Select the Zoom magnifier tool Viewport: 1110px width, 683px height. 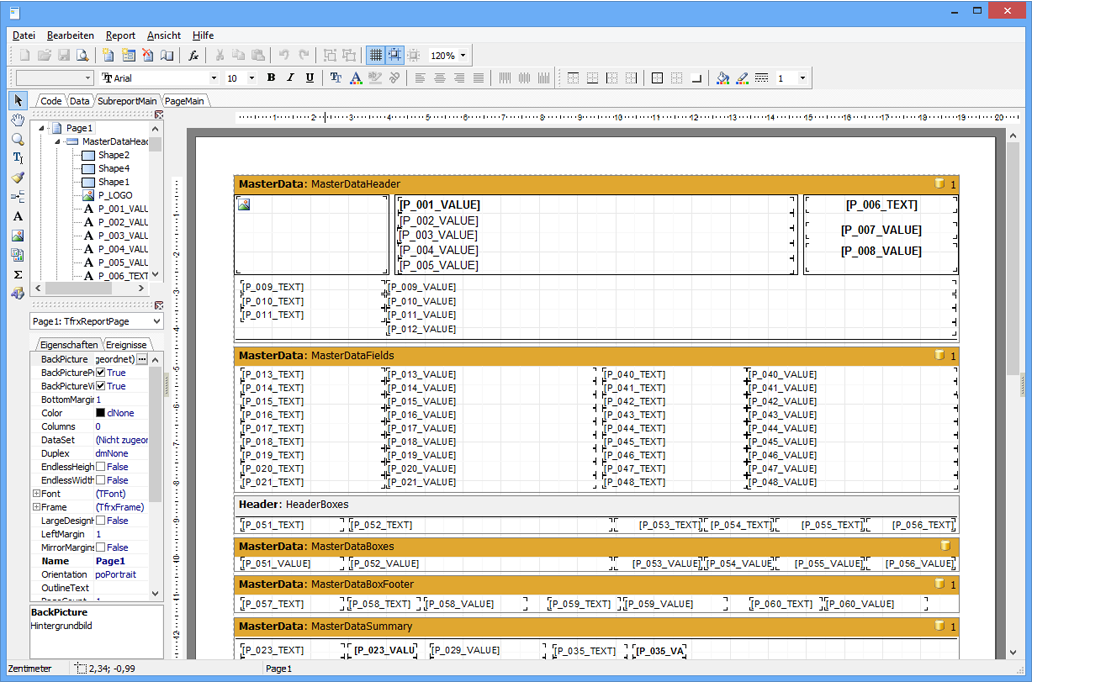click(x=18, y=139)
